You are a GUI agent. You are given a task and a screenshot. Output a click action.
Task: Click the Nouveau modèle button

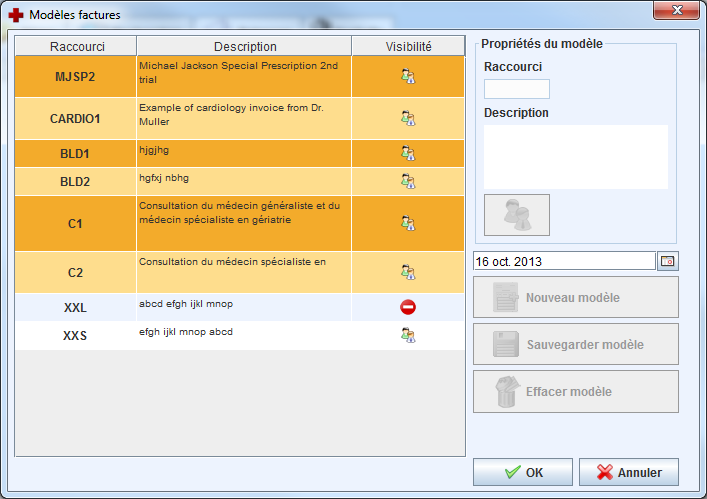(576, 297)
